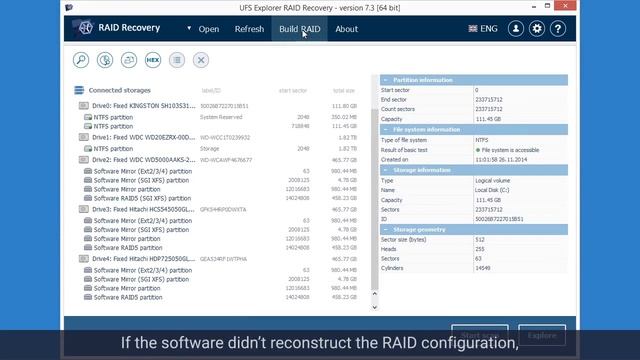Click the Sector size (bytes) value 512

[479, 240]
